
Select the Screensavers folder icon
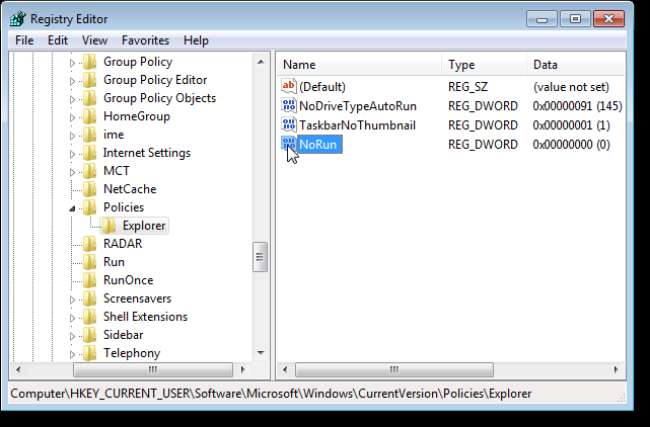click(89, 299)
